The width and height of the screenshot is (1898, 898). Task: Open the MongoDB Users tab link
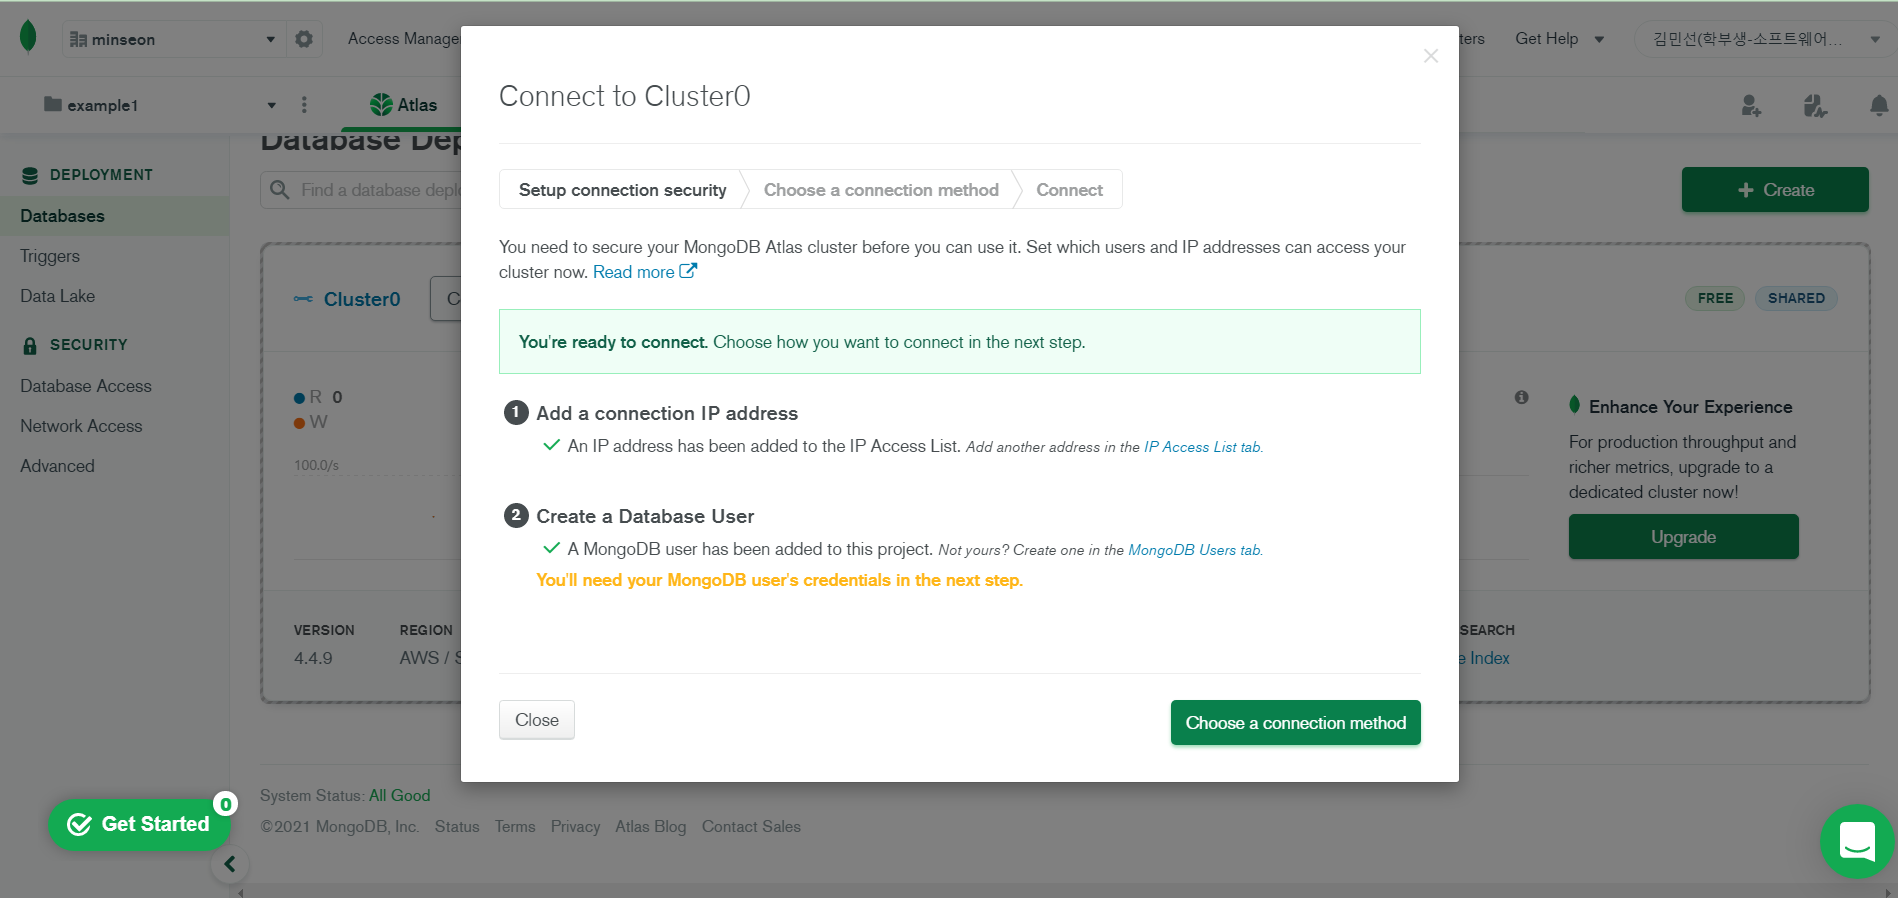pos(1194,550)
